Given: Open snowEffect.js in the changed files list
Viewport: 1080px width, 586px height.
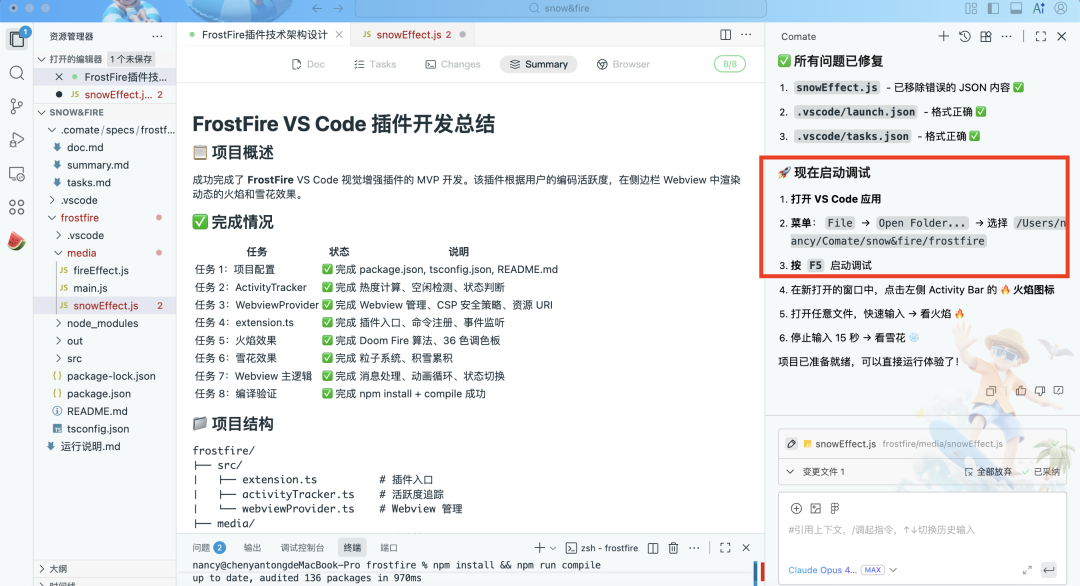Looking at the screenshot, I should coord(845,444).
